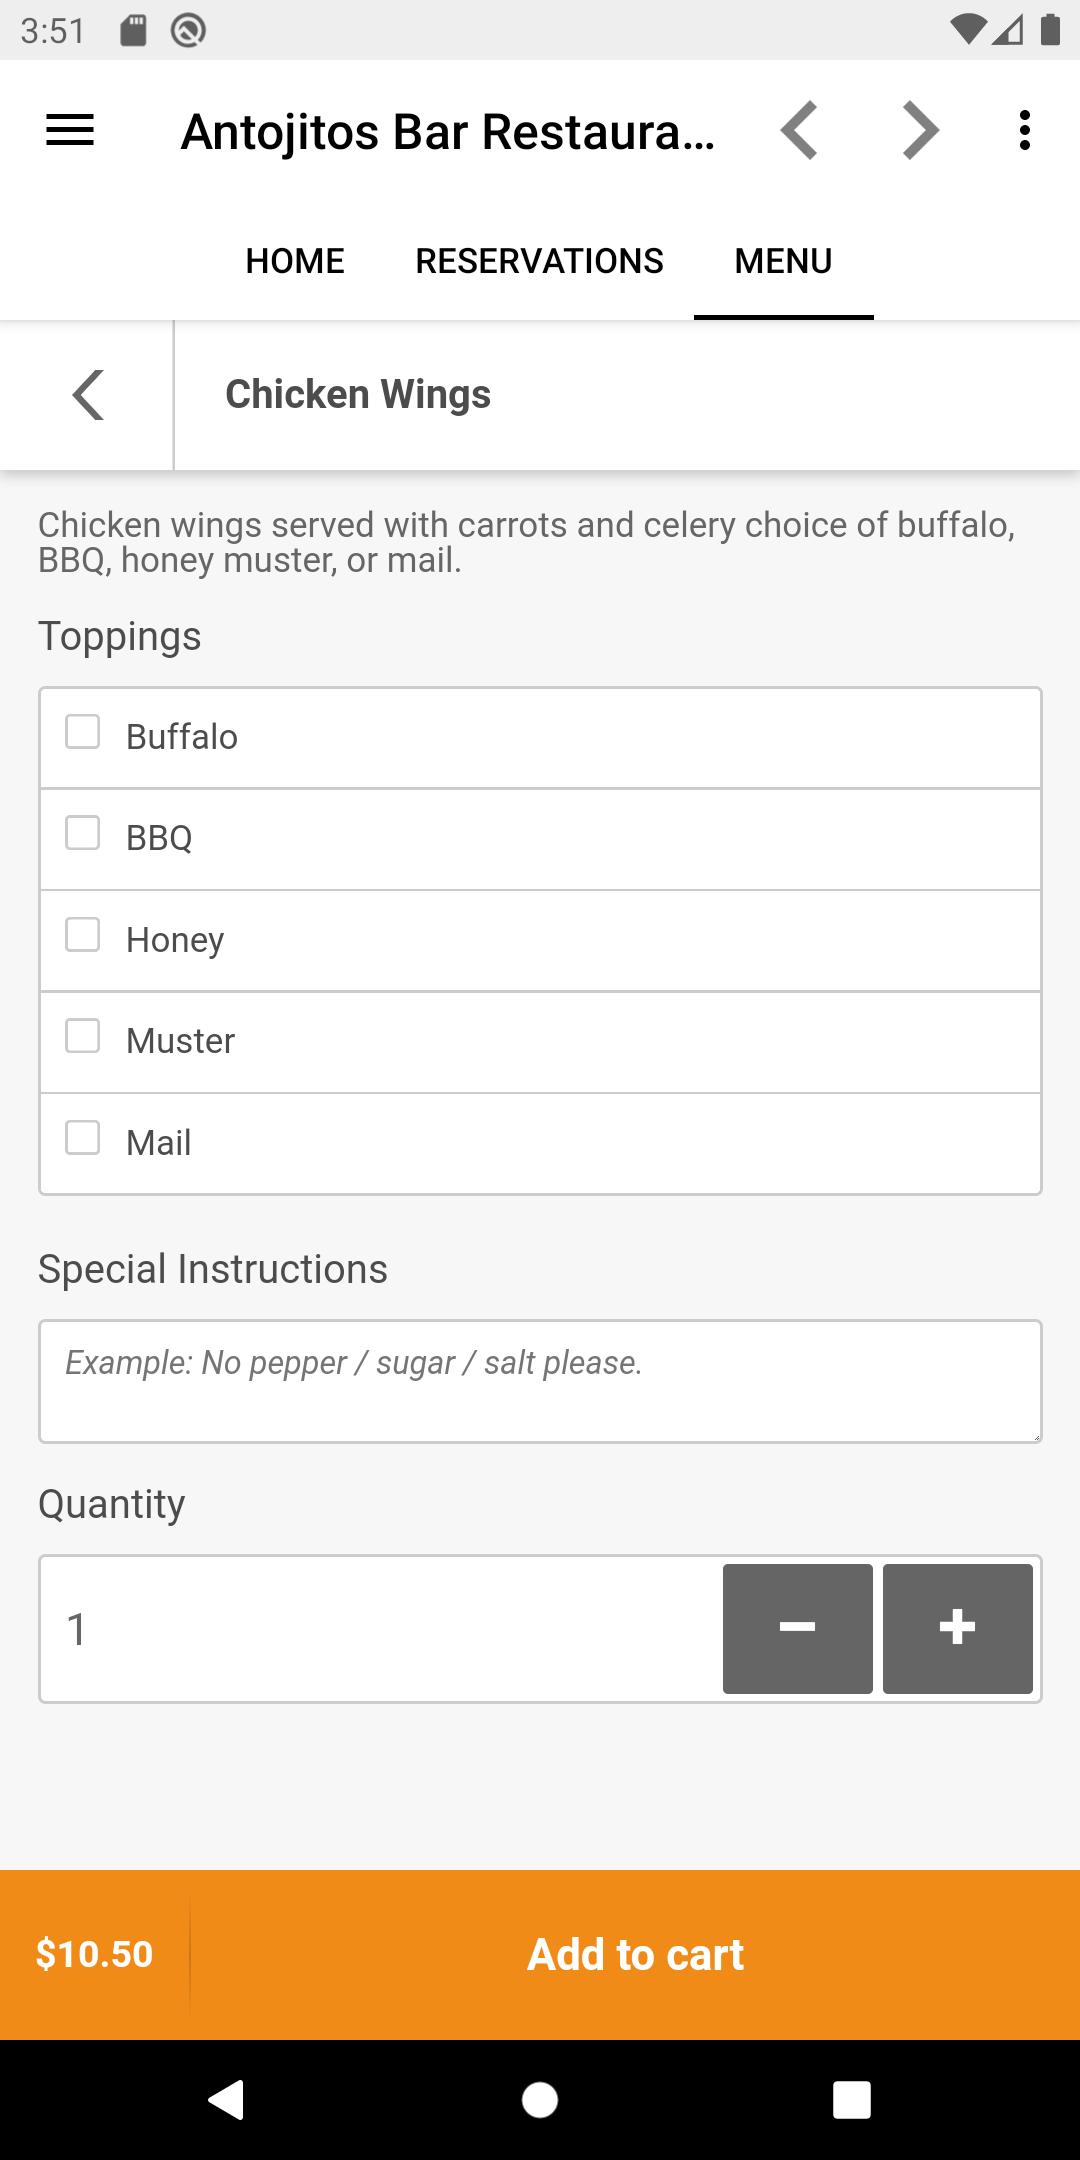Check the BBQ topping checkbox
1080x2160 pixels.
pyautogui.click(x=82, y=833)
